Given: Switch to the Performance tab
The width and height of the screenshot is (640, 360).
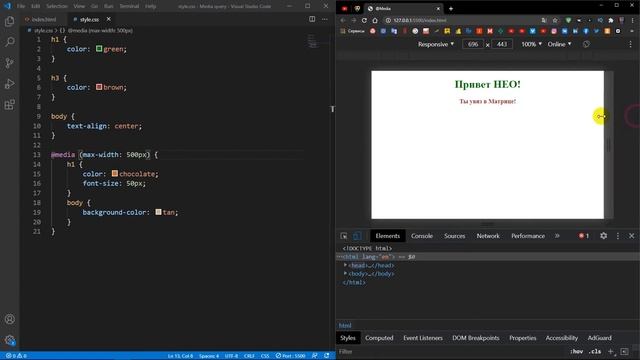Looking at the screenshot, I should pos(528,236).
